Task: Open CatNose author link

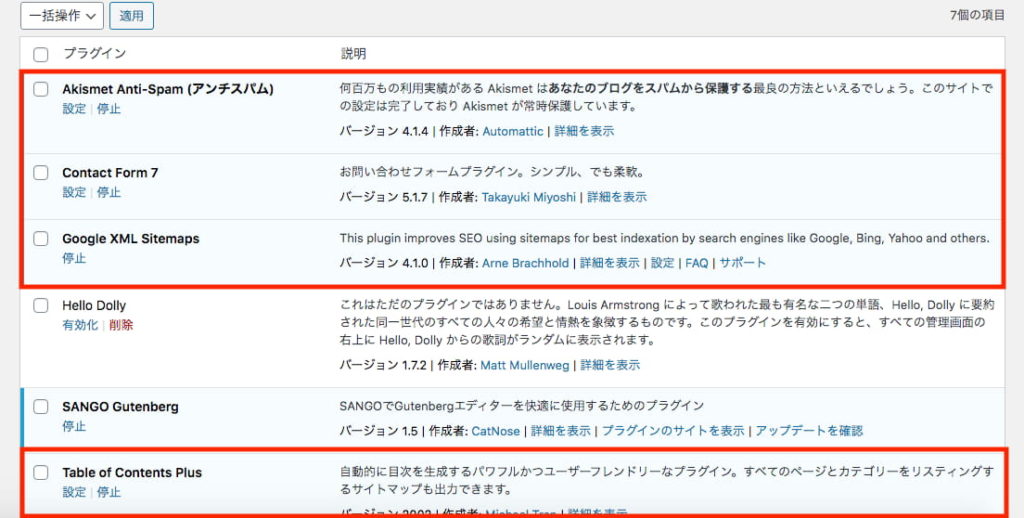Action: (x=496, y=430)
